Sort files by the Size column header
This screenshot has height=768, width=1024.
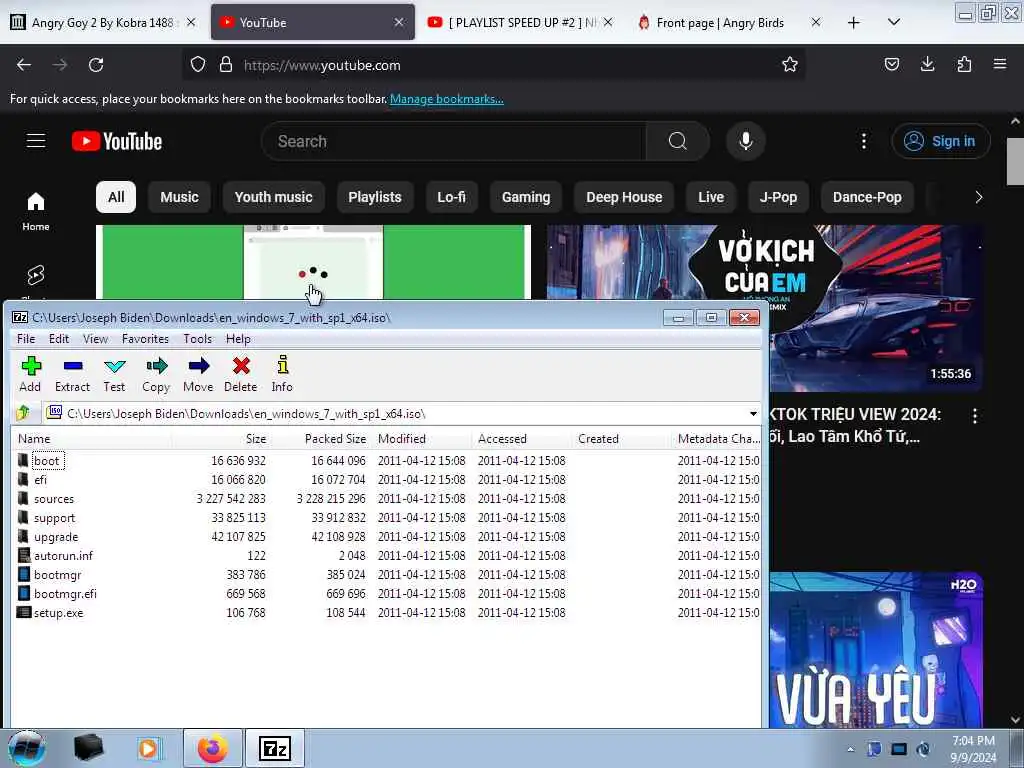tap(222, 439)
